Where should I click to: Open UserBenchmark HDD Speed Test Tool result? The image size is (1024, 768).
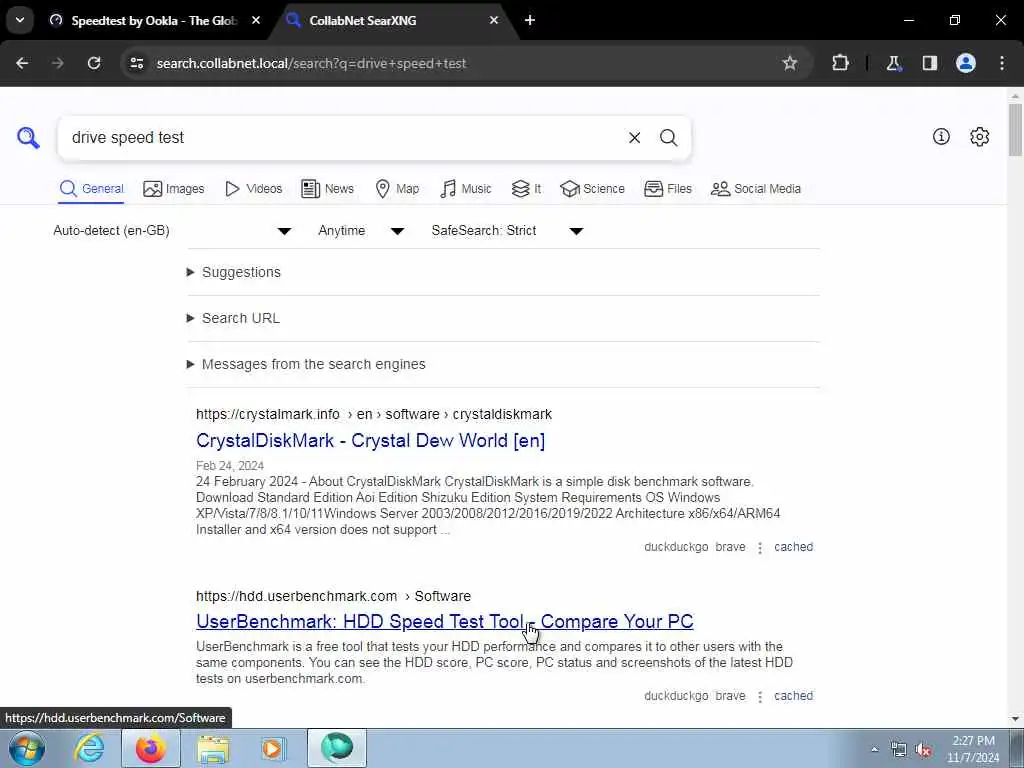(x=445, y=621)
